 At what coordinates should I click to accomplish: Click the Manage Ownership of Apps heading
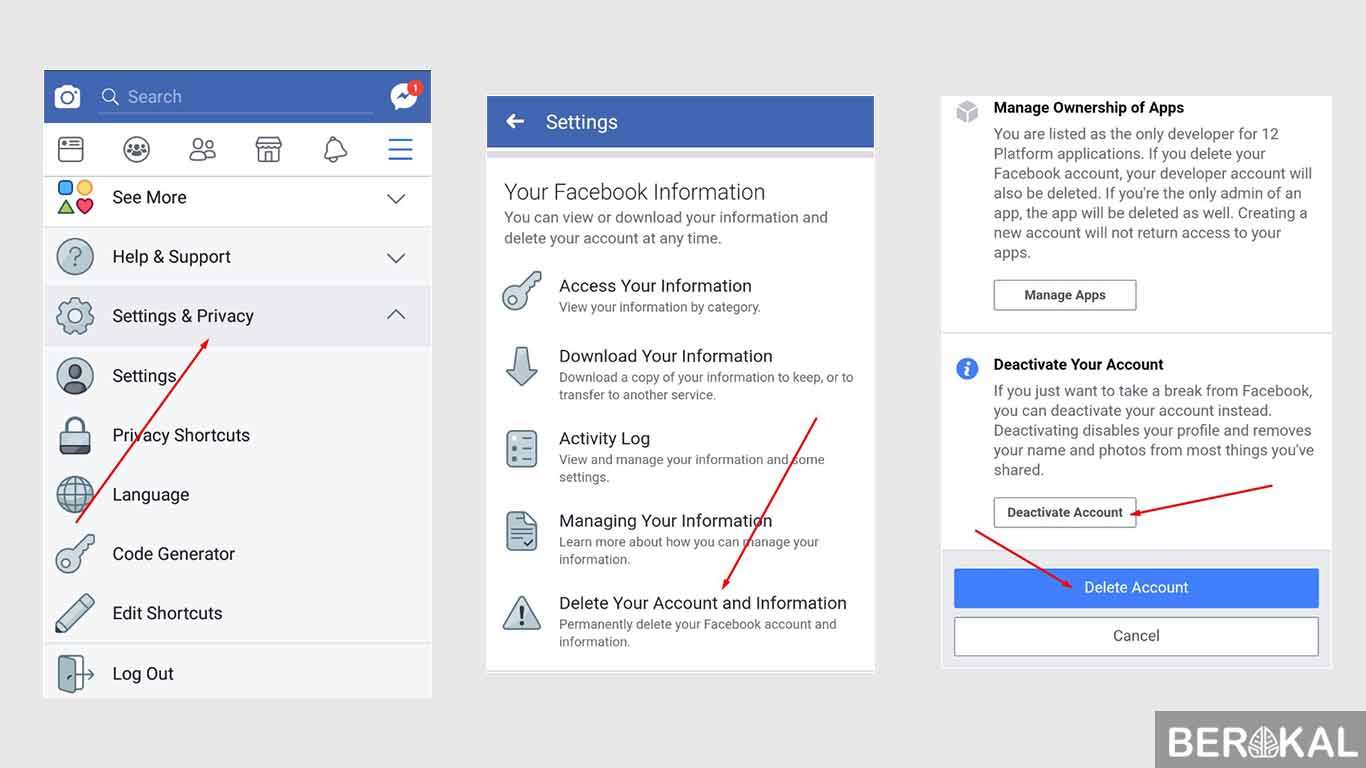tap(1089, 108)
